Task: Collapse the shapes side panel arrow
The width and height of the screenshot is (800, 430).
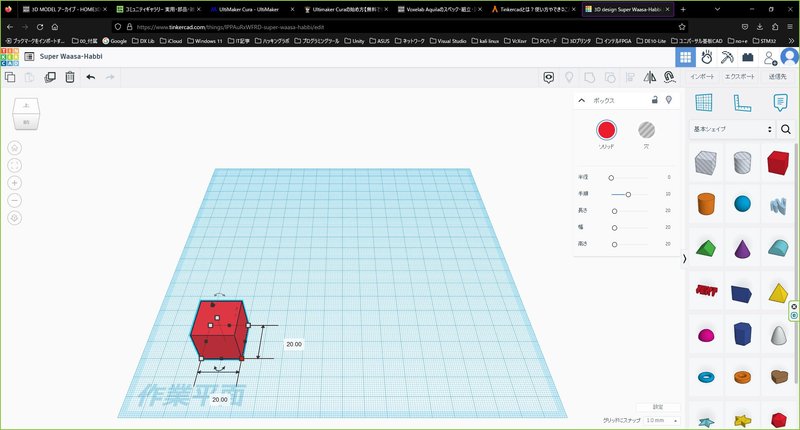Action: [684, 259]
